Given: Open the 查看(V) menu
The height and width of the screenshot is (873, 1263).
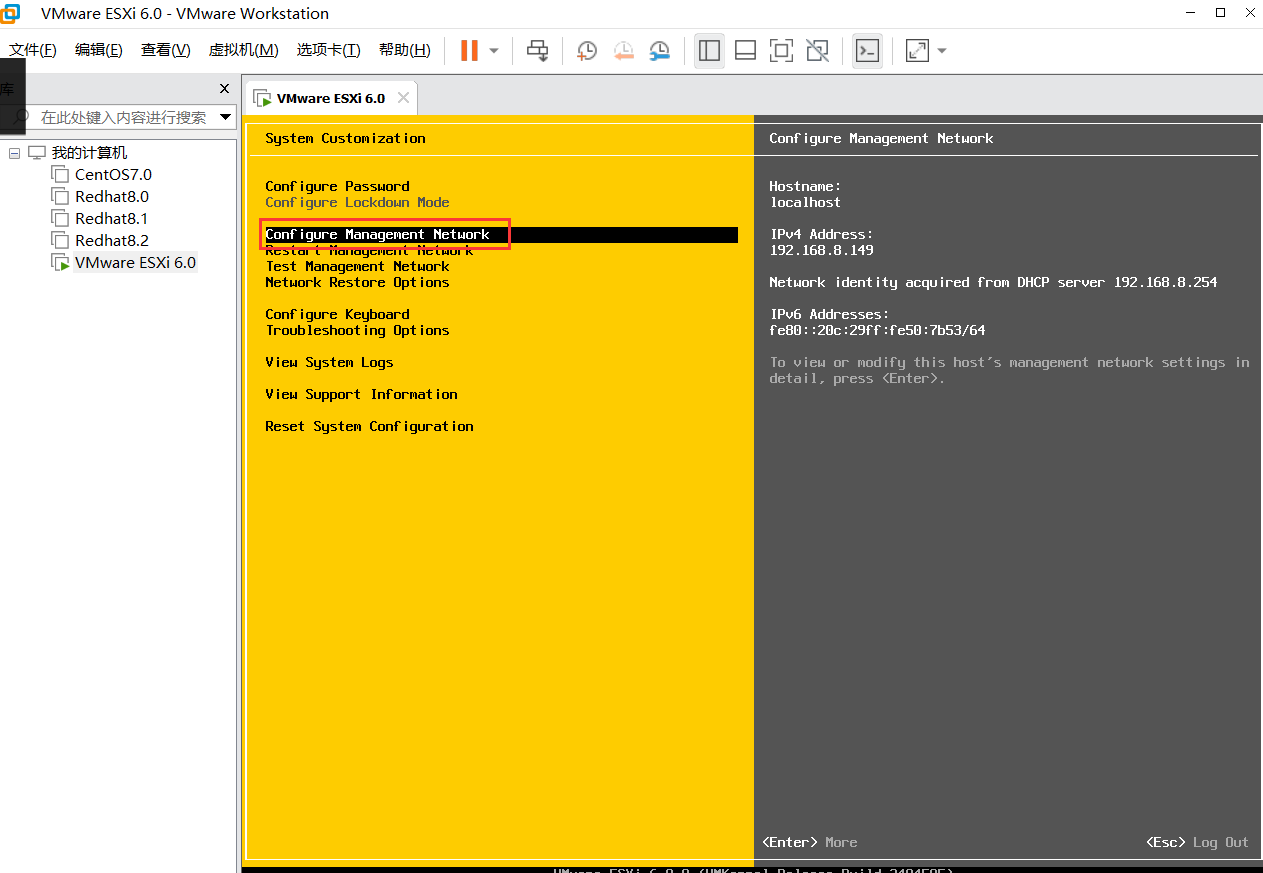Looking at the screenshot, I should click(166, 50).
